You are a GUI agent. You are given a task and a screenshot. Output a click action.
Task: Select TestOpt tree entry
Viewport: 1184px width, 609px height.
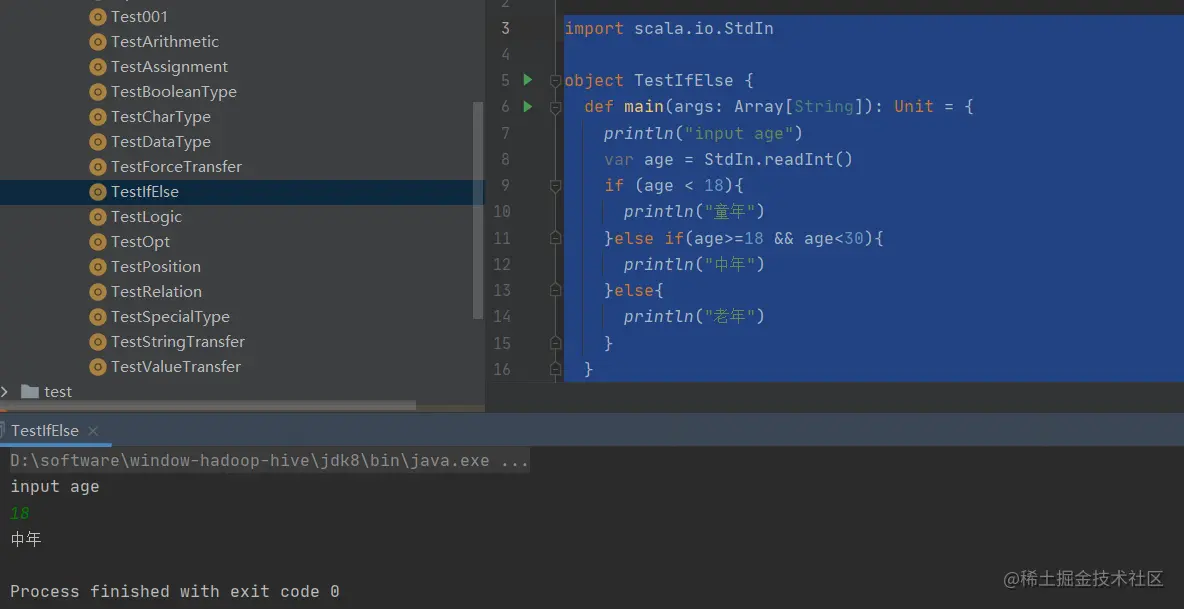pyautogui.click(x=140, y=241)
